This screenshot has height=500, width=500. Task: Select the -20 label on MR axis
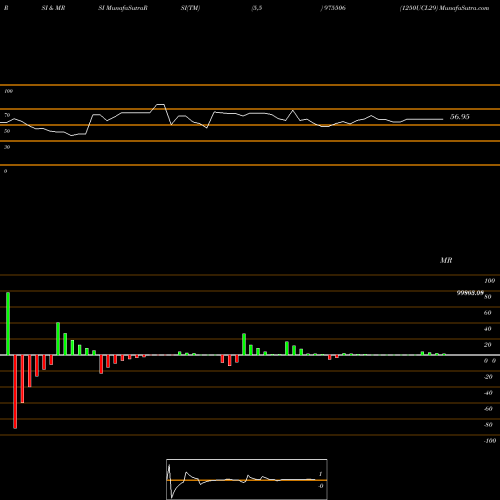click(x=488, y=377)
